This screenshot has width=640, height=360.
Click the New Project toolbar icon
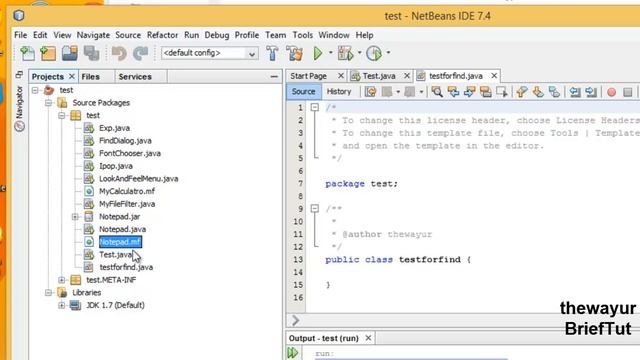click(48, 53)
